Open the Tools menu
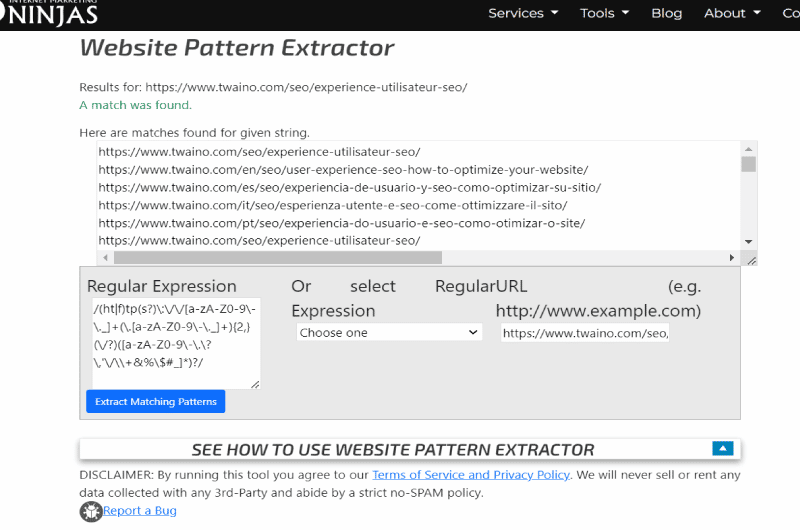The height and width of the screenshot is (530, 800). click(604, 13)
